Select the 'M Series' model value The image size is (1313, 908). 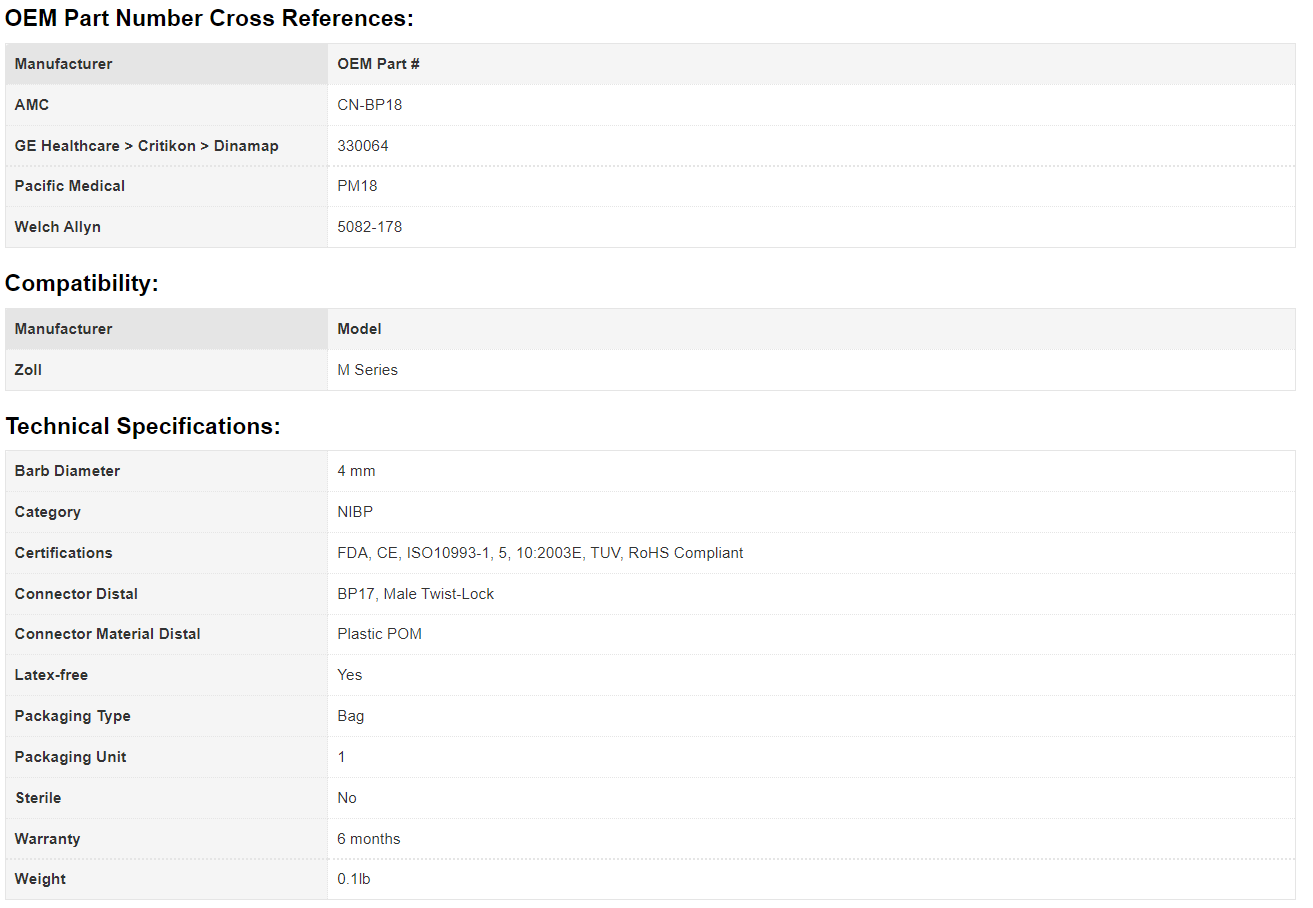point(367,370)
